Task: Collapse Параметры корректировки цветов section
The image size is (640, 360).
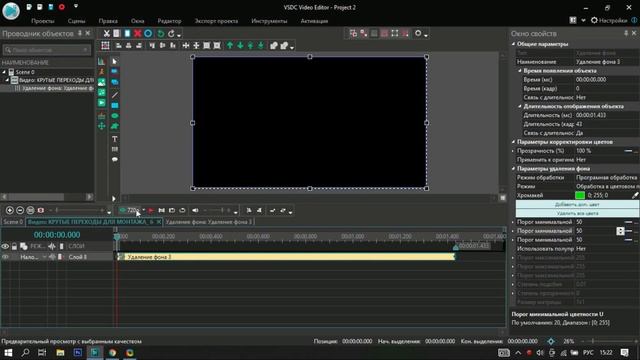Action: pyautogui.click(x=513, y=142)
